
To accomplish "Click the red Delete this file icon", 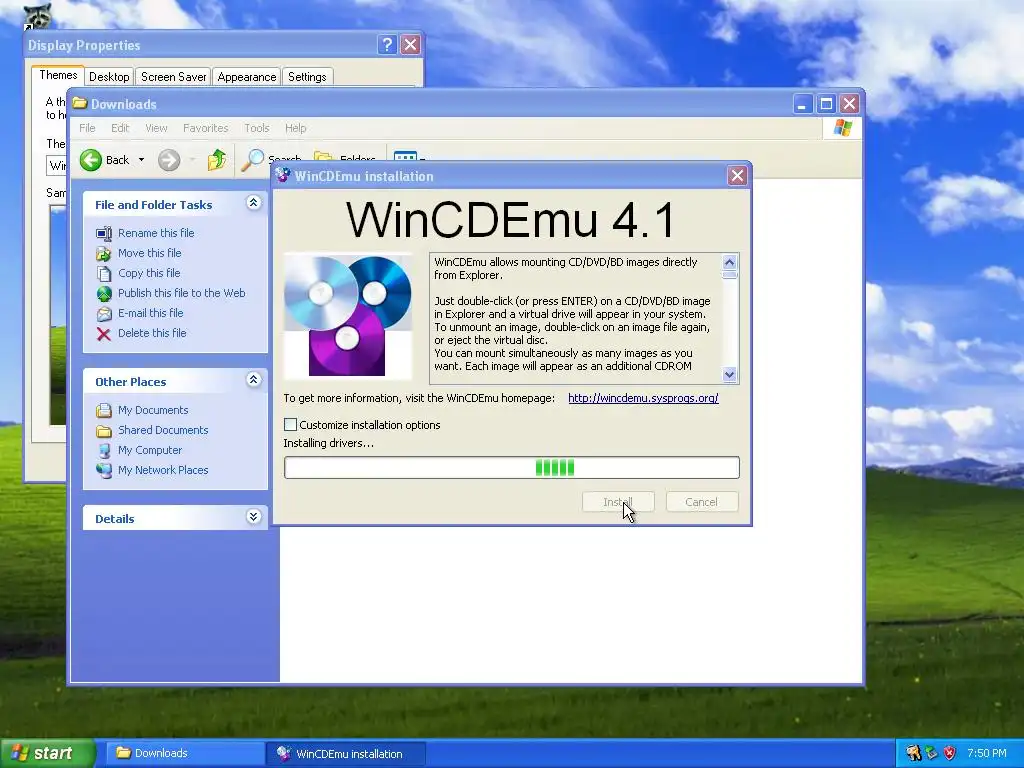I will click(x=104, y=334).
